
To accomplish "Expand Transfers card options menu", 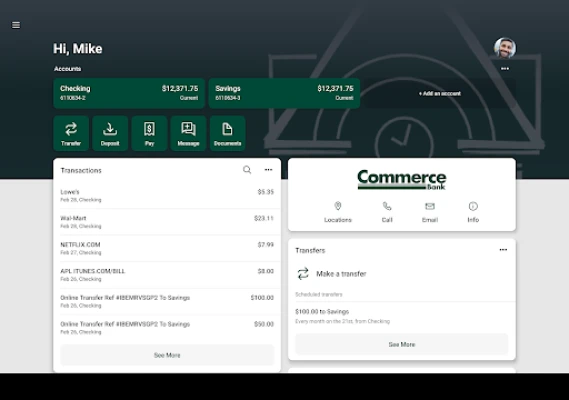I will 503,250.
